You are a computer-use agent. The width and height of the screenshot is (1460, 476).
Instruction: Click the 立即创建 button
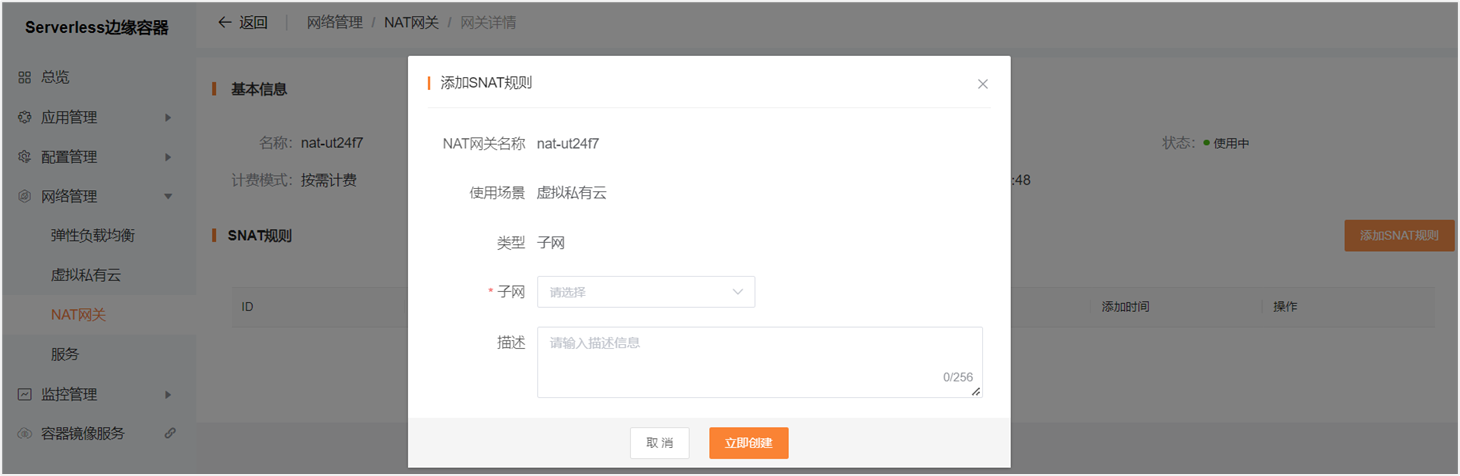[x=749, y=443]
